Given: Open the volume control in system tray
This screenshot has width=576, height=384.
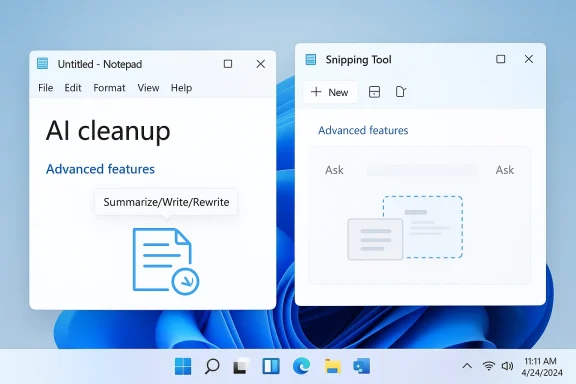Looking at the screenshot, I should pos(507,366).
